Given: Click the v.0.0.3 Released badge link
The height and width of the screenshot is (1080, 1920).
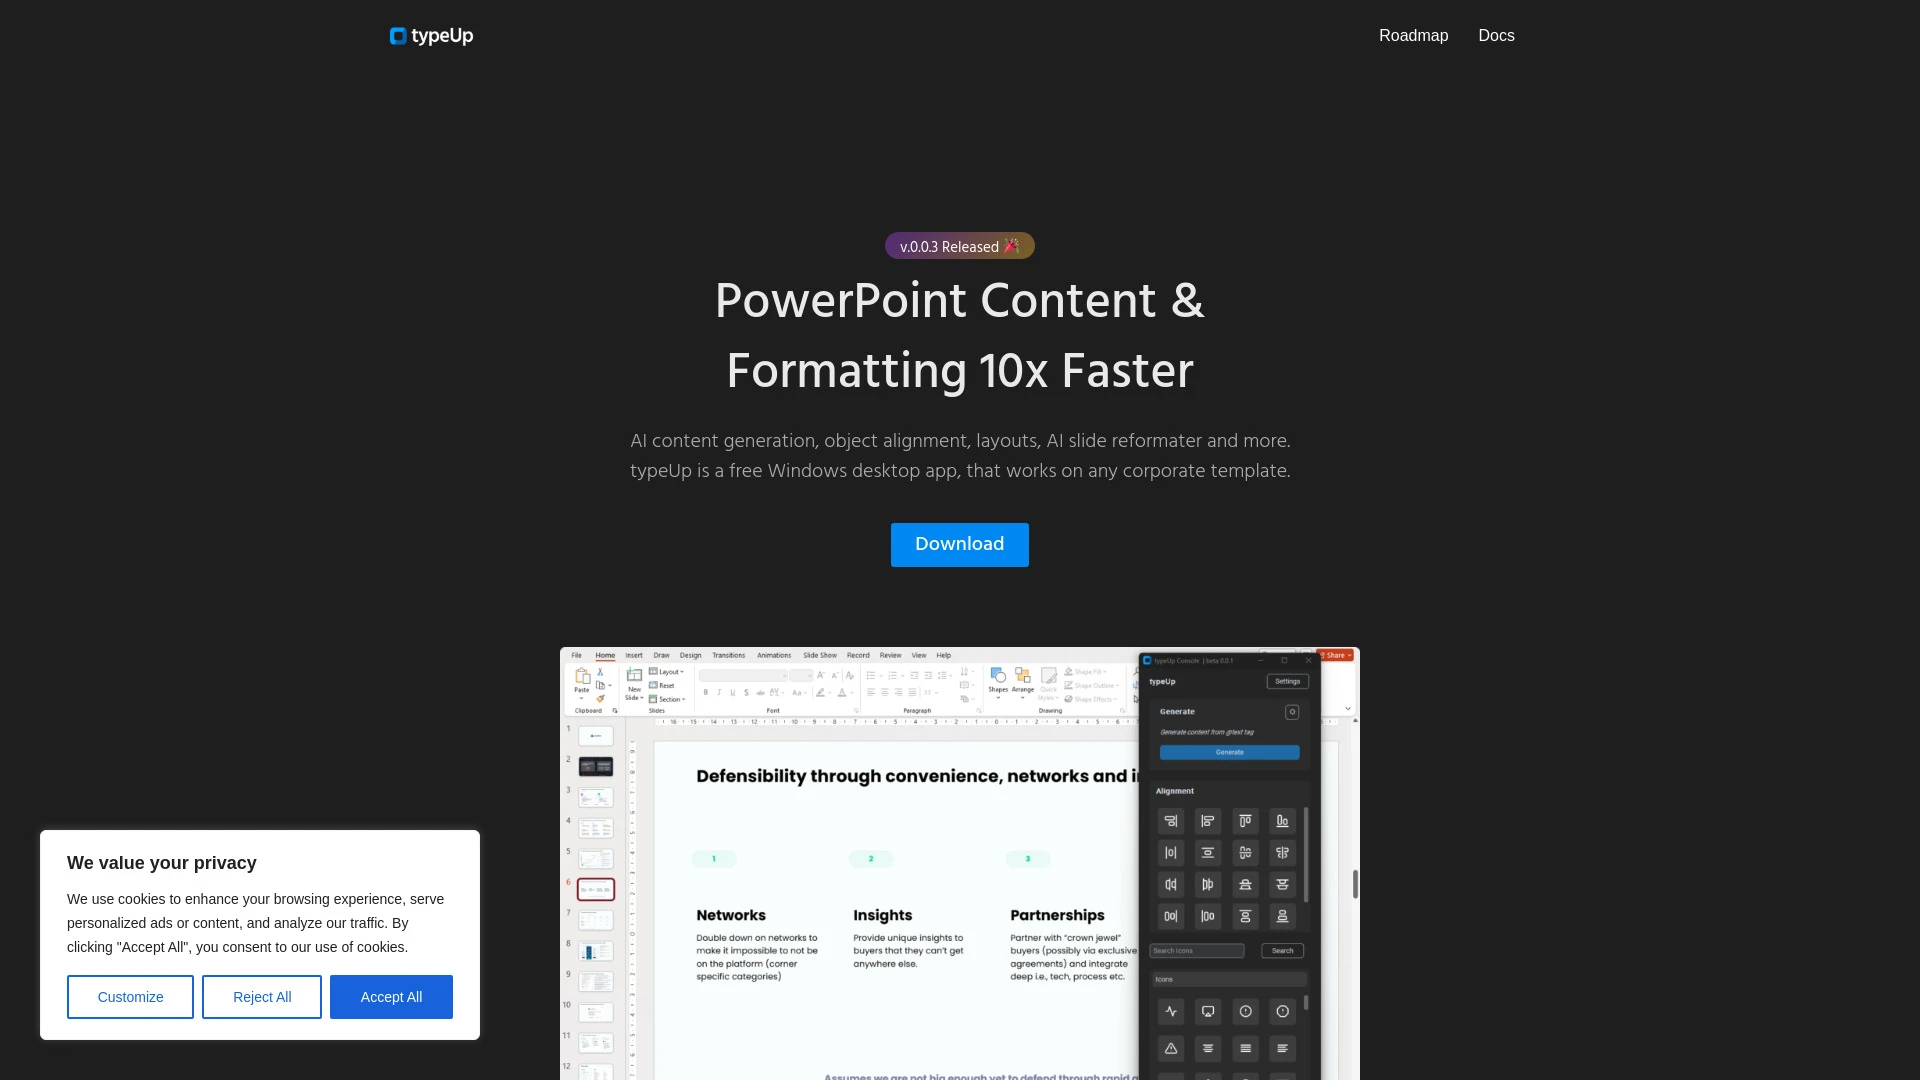Looking at the screenshot, I should pos(959,245).
